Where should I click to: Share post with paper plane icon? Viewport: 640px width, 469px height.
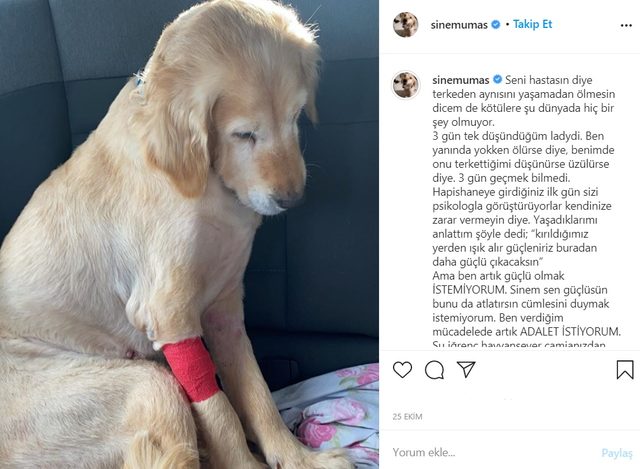(466, 369)
